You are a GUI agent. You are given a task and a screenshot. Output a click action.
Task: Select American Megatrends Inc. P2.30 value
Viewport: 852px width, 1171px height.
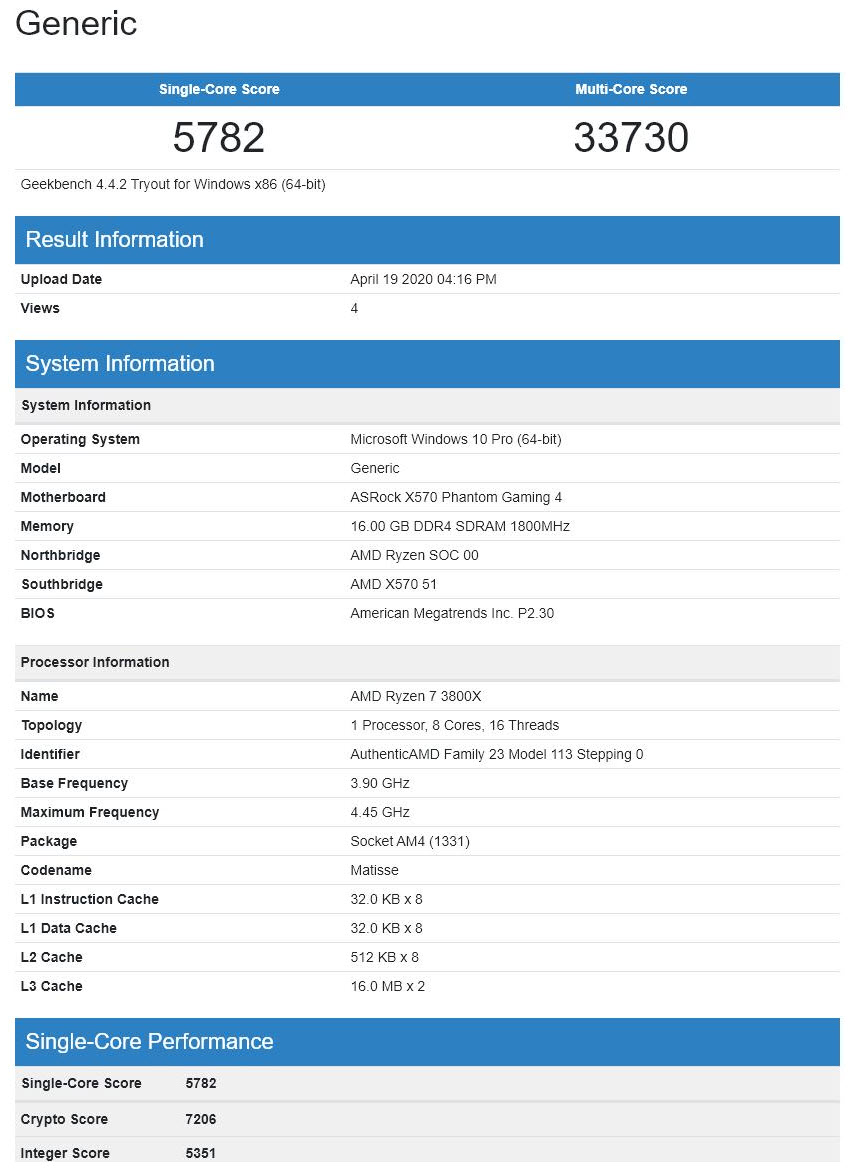pyautogui.click(x=452, y=614)
